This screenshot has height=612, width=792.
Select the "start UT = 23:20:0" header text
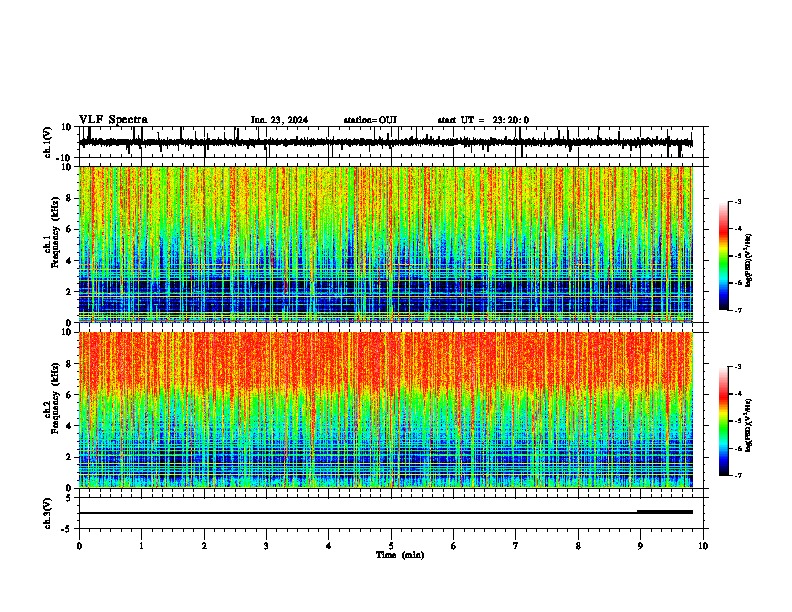[483, 120]
